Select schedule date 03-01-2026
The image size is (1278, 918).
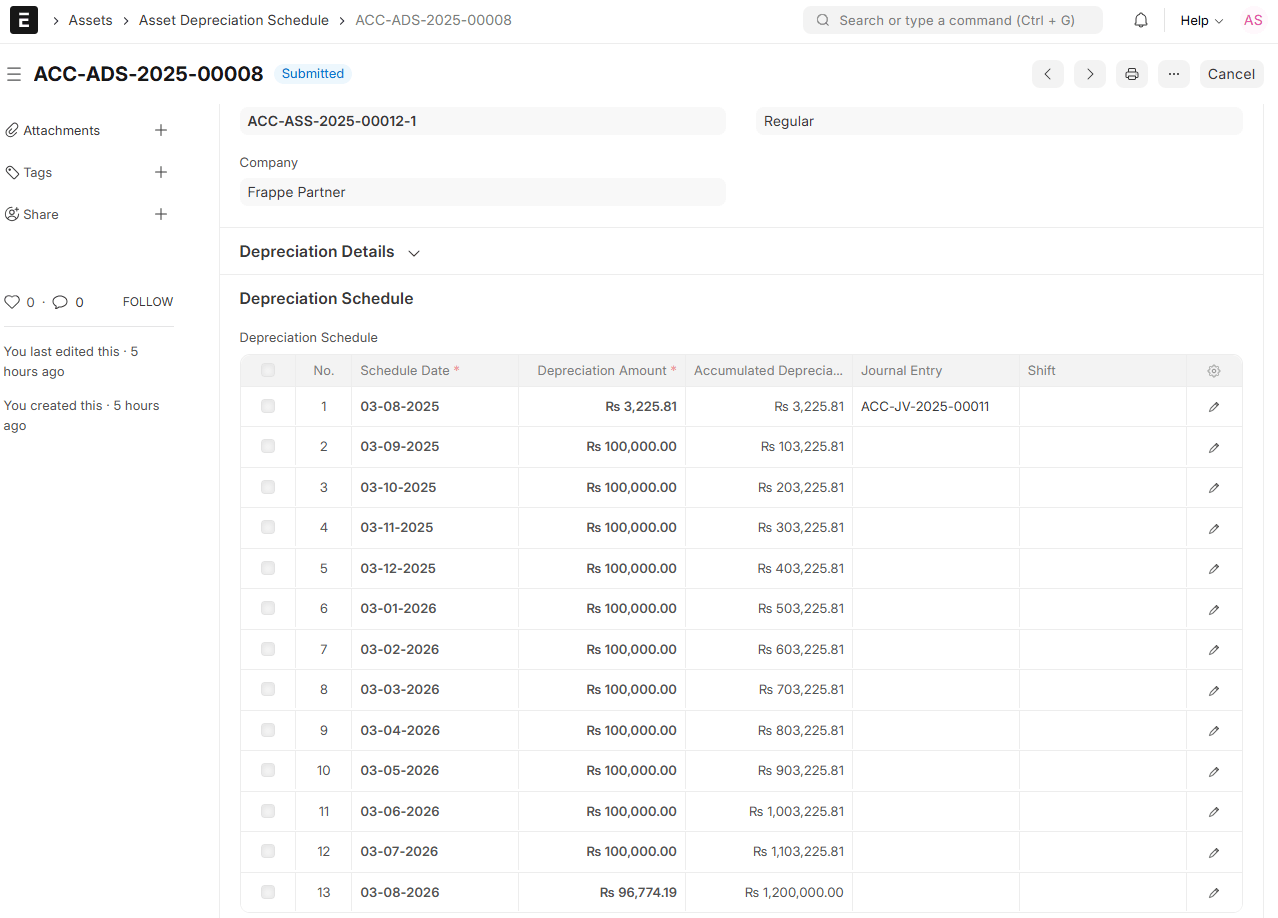[x=399, y=609]
